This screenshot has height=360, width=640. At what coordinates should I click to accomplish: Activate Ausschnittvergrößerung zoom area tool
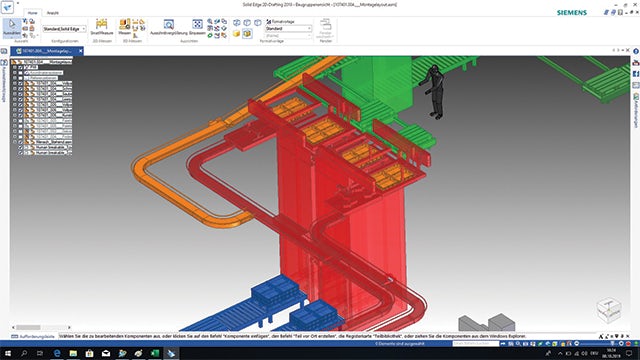click(169, 27)
